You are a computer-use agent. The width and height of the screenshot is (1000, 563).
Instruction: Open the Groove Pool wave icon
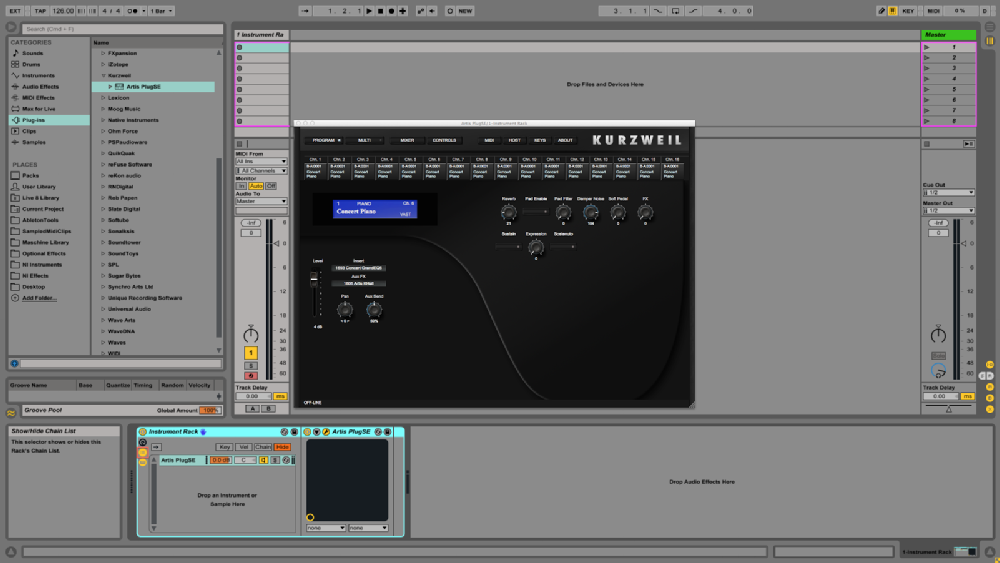[11, 411]
